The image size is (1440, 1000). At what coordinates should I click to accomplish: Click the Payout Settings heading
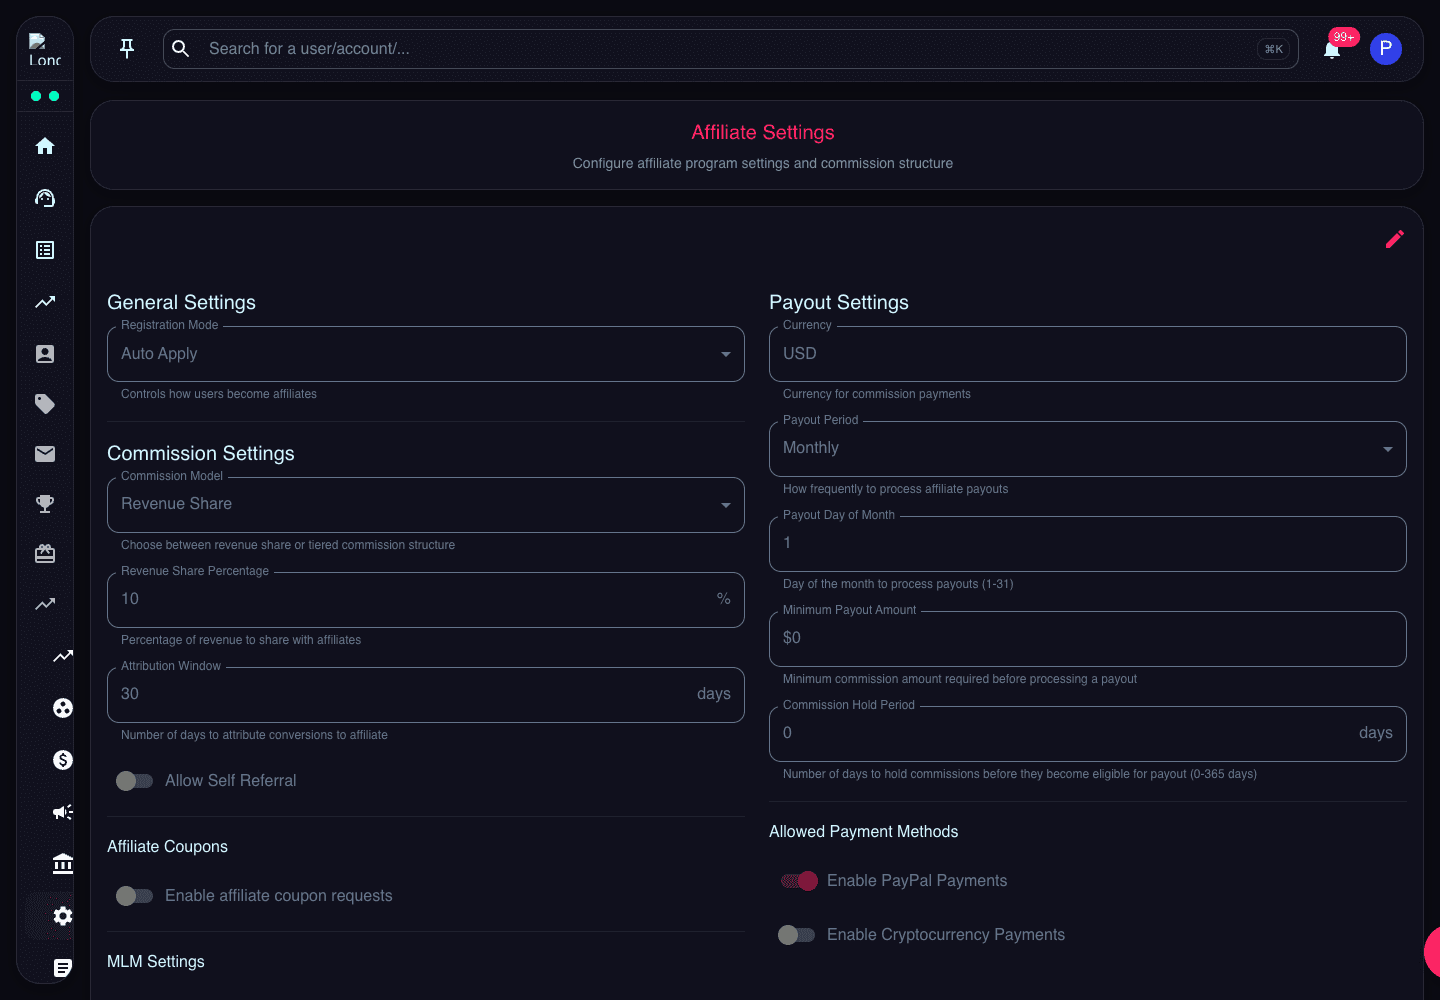click(839, 302)
